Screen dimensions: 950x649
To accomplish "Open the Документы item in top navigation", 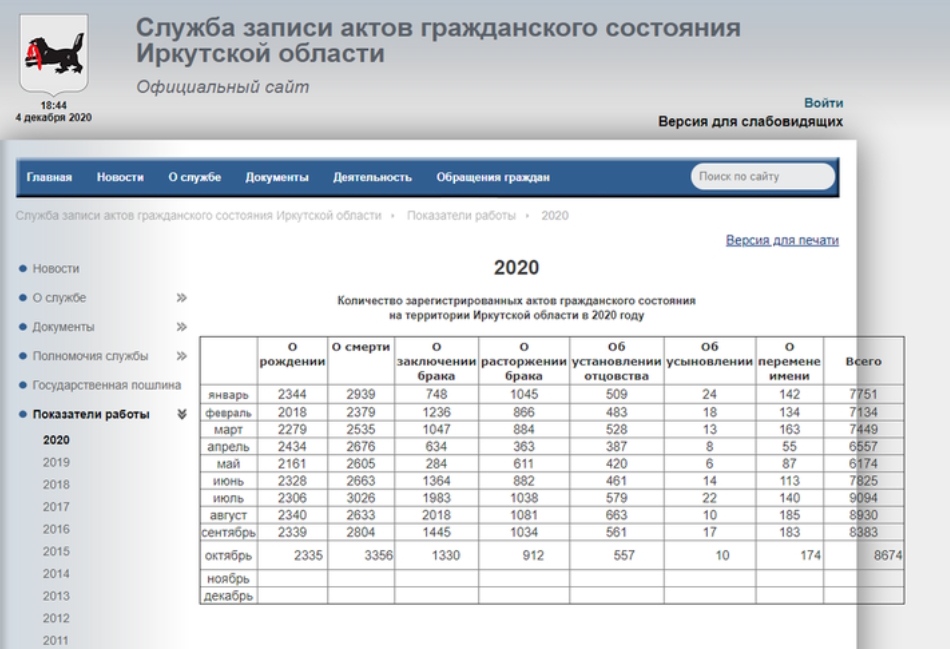I will point(277,178).
